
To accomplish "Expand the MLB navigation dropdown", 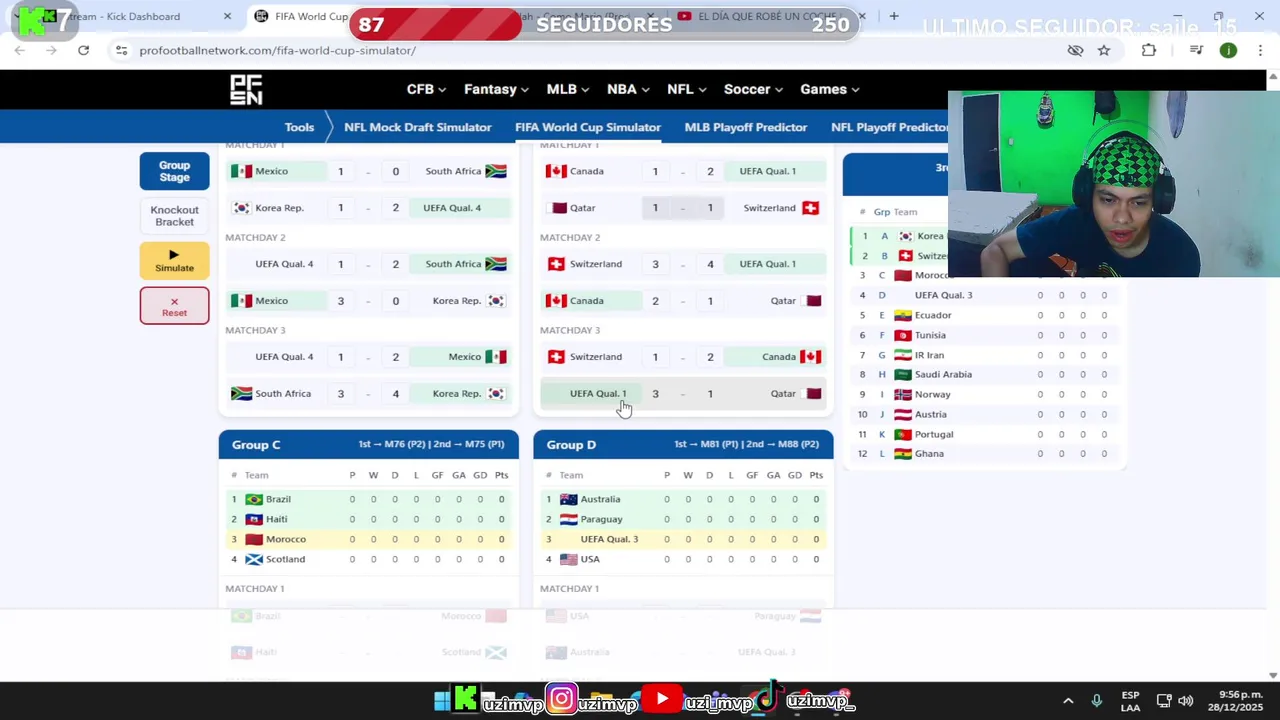I will [568, 89].
